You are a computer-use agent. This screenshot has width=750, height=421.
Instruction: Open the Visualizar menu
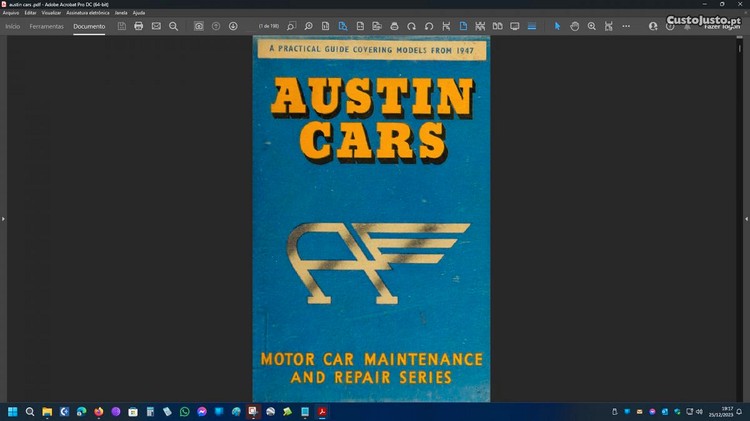tap(51, 13)
